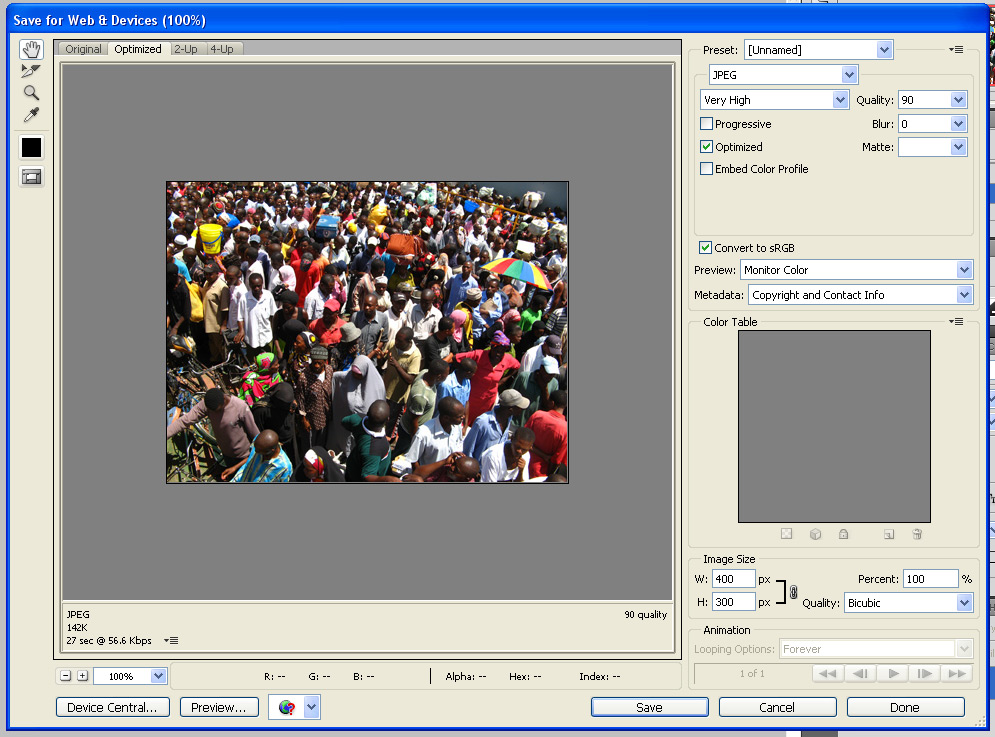Uncheck the Optimized checkbox
The image size is (995, 737).
(706, 147)
